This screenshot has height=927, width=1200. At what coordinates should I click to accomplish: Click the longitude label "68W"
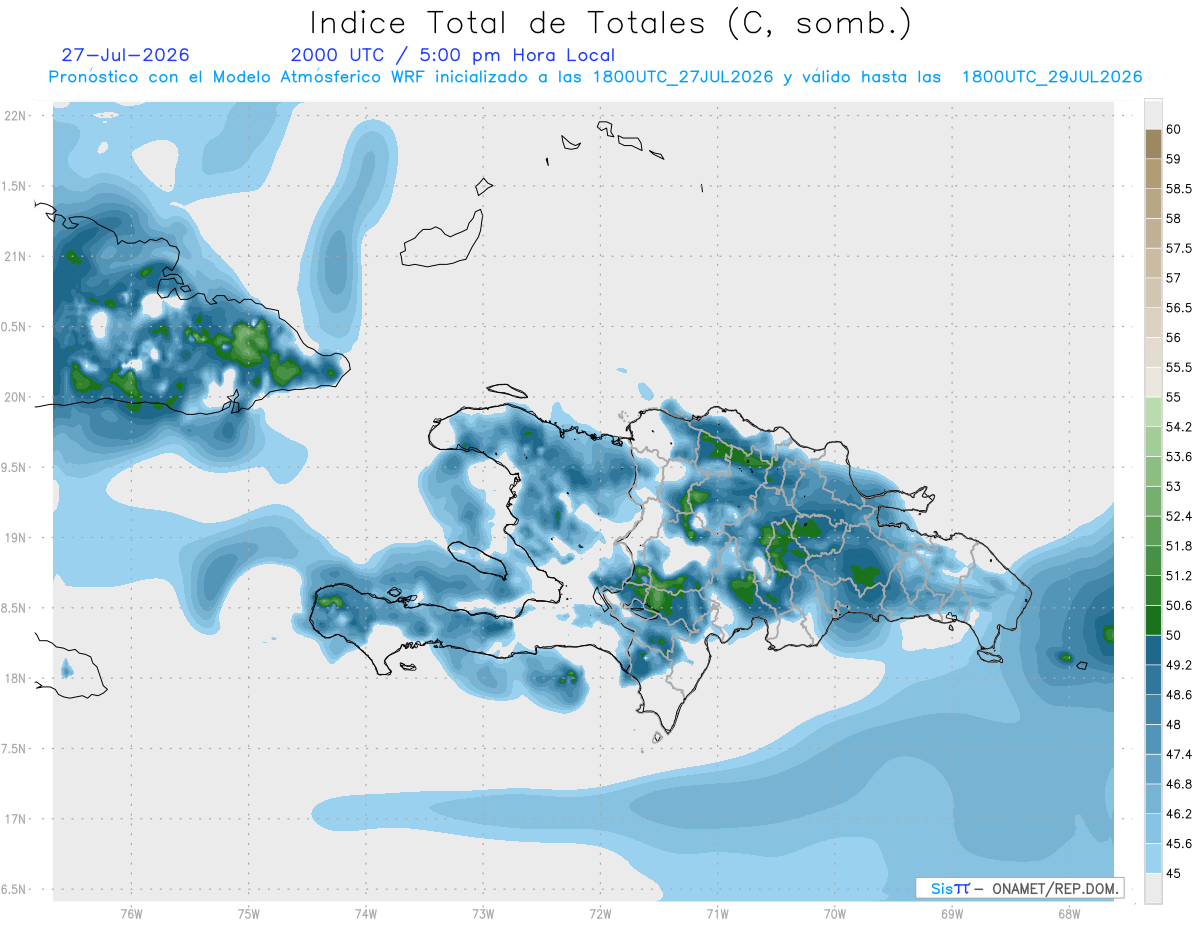[1068, 914]
